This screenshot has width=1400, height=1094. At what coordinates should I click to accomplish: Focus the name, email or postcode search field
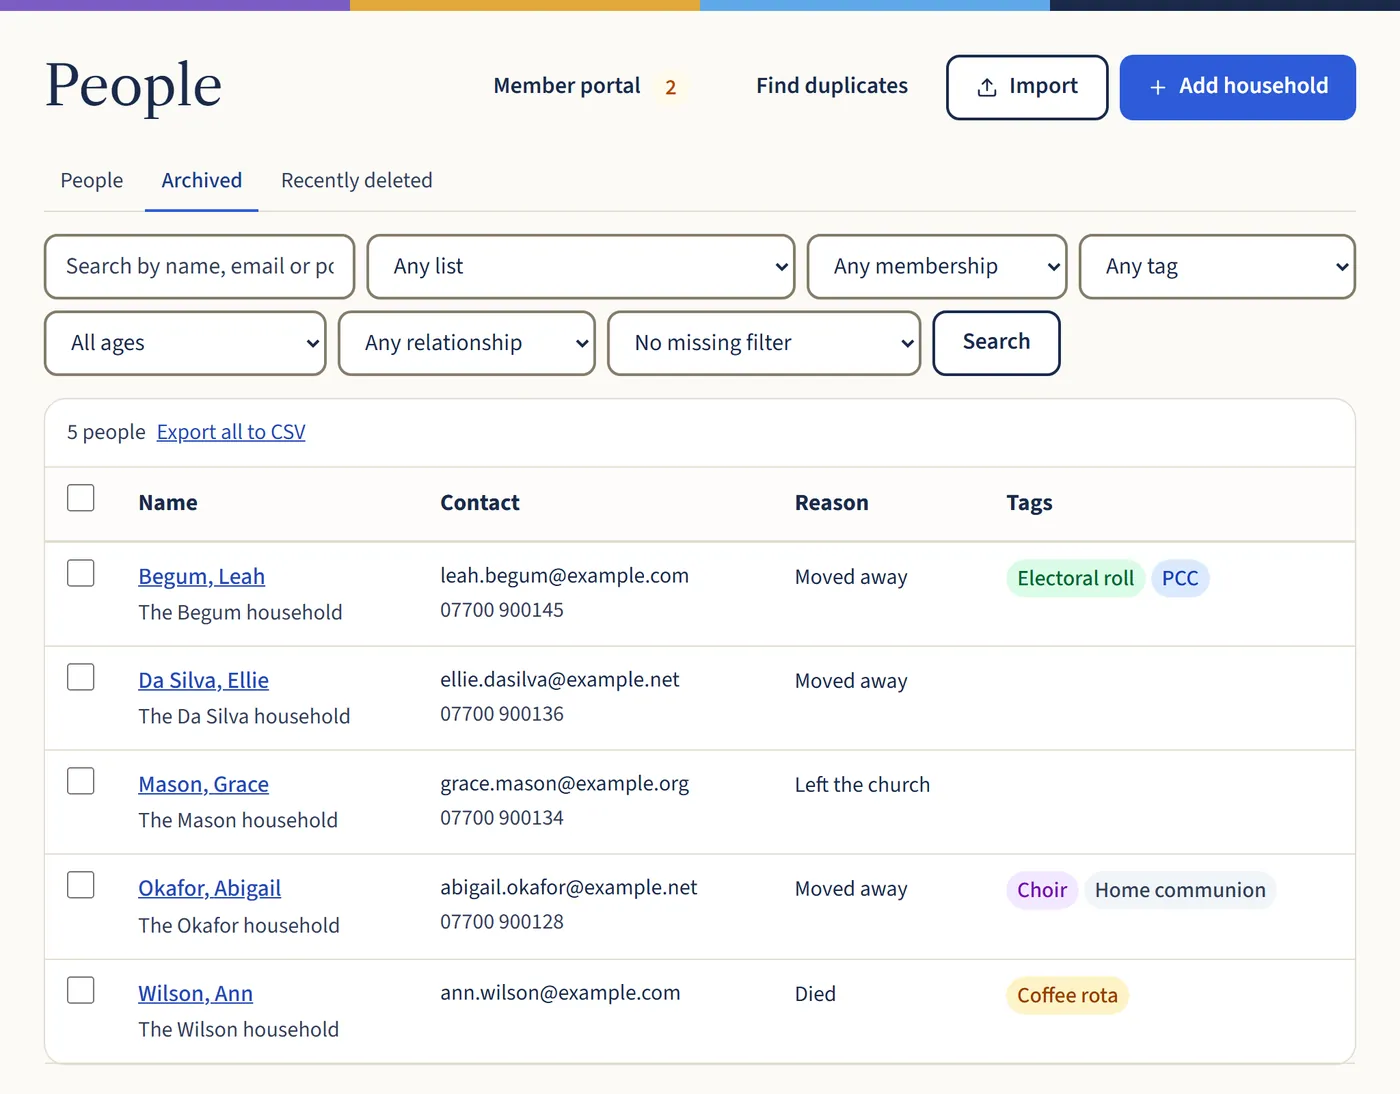[x=200, y=267]
